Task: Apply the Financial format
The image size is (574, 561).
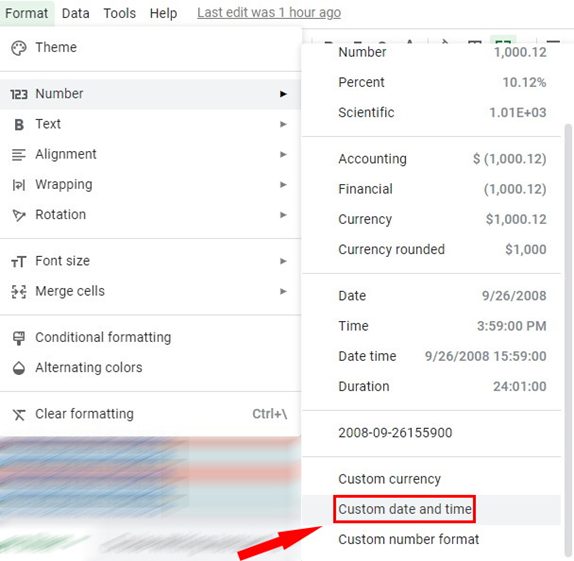Action: pyautogui.click(x=431, y=189)
